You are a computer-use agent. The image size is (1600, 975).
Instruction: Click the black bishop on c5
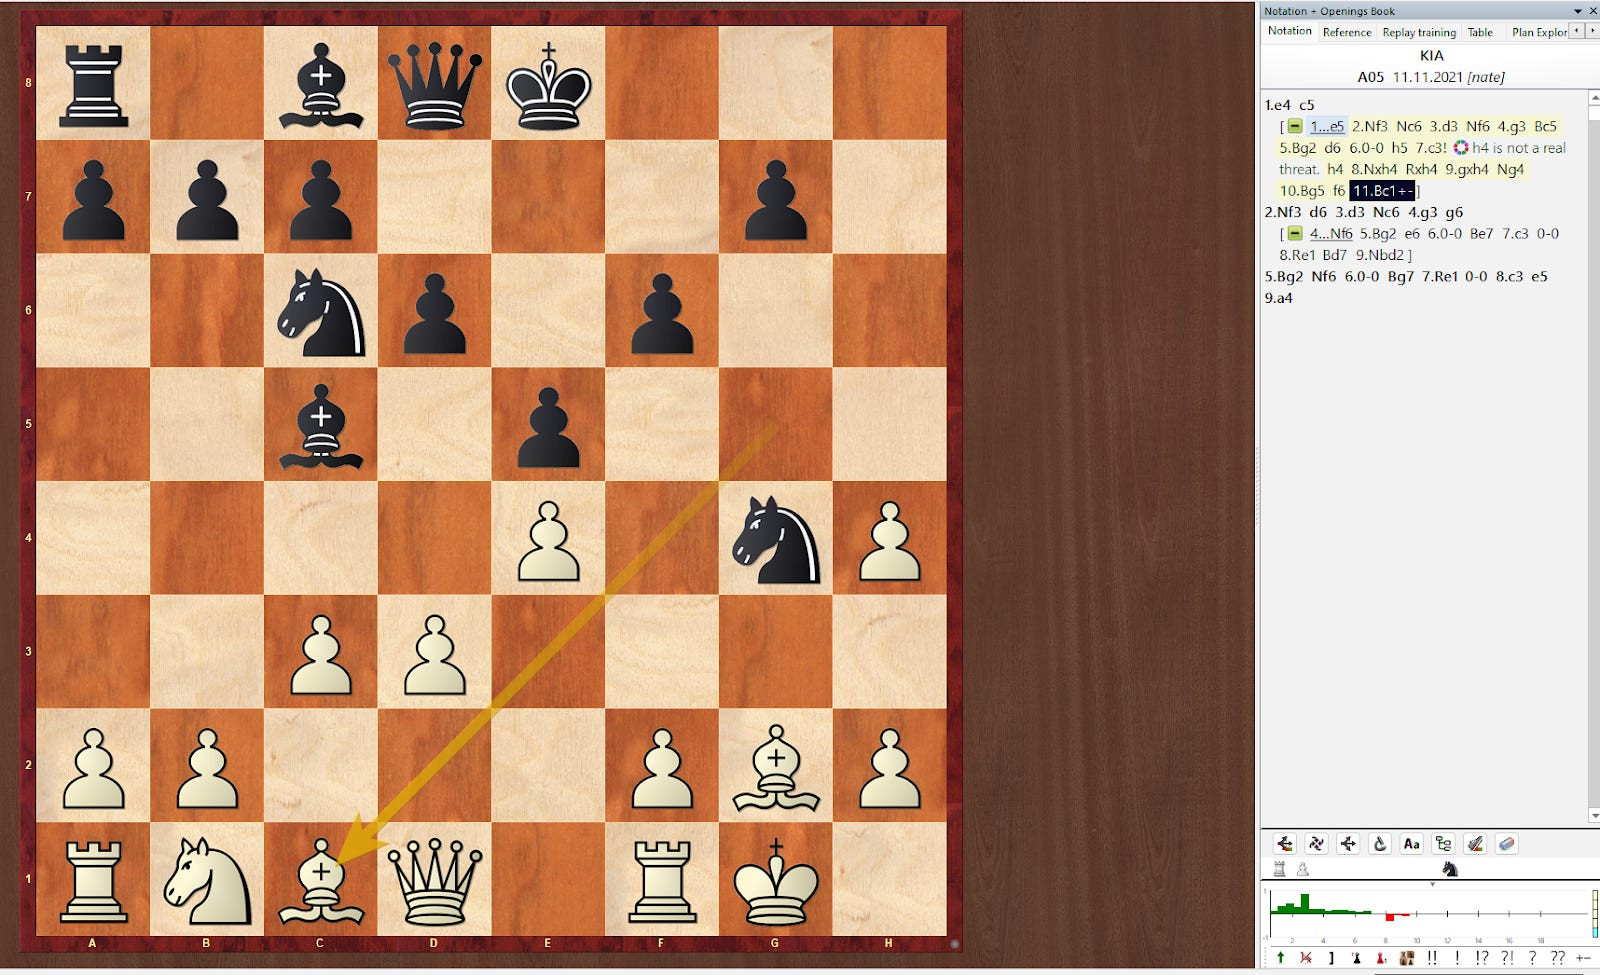click(320, 424)
